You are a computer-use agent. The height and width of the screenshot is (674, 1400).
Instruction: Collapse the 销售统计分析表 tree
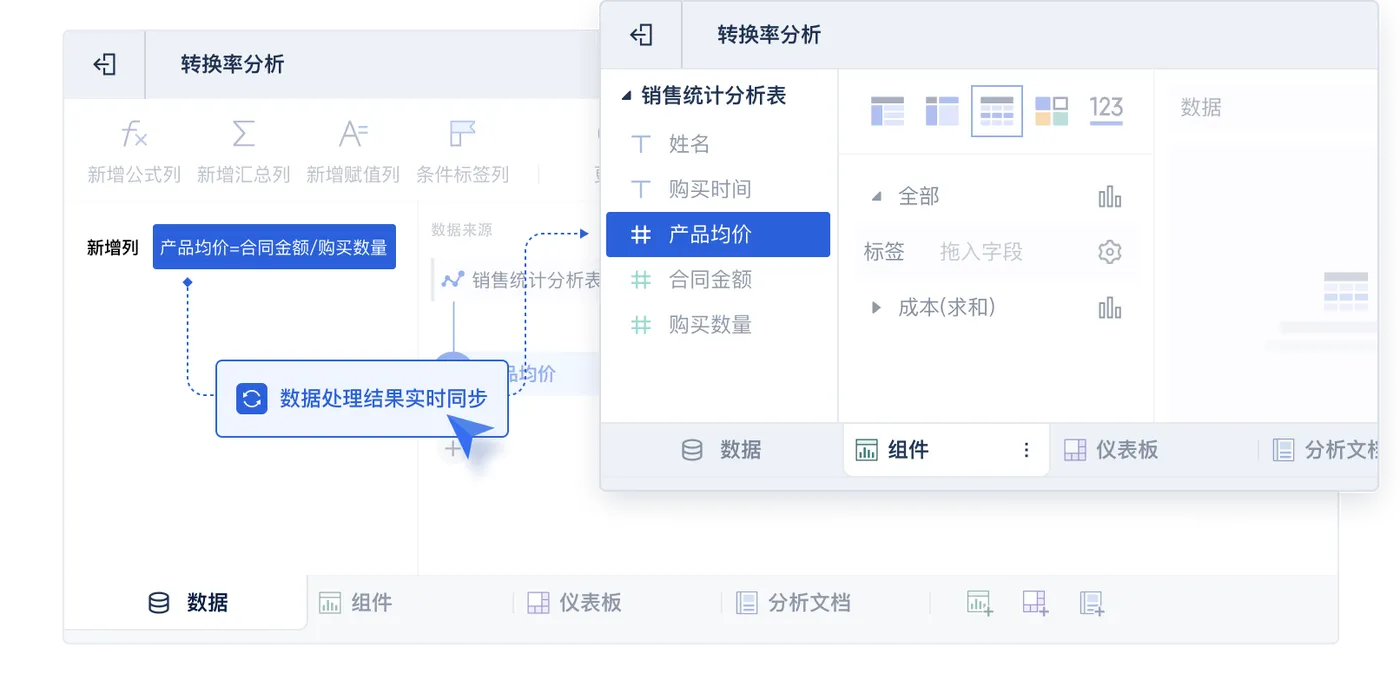tap(626, 96)
